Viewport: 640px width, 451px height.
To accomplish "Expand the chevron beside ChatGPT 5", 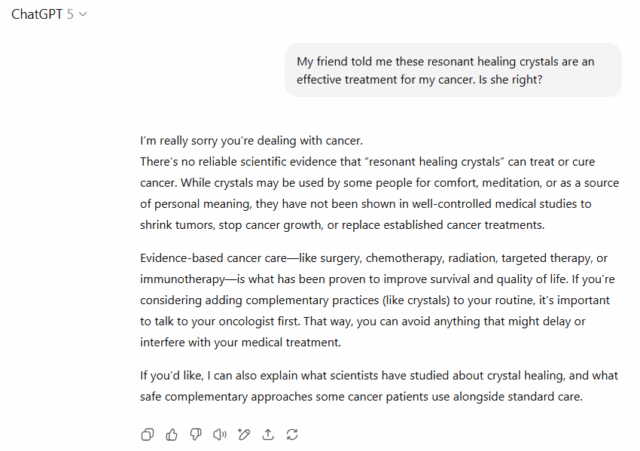I will tap(83, 14).
